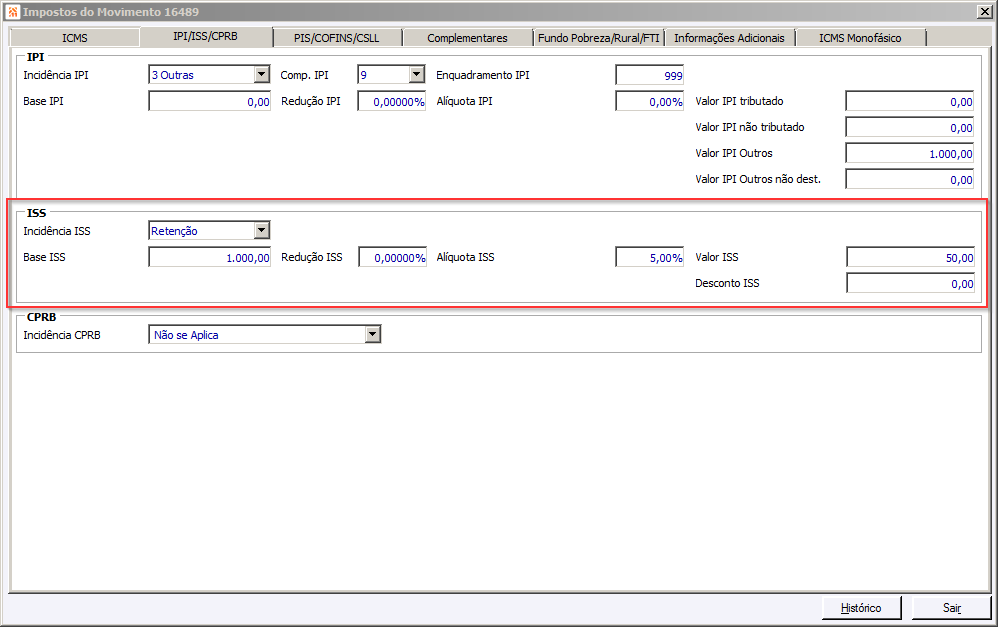Expand the Comp. IPI dropdown arrow

click(x=416, y=74)
